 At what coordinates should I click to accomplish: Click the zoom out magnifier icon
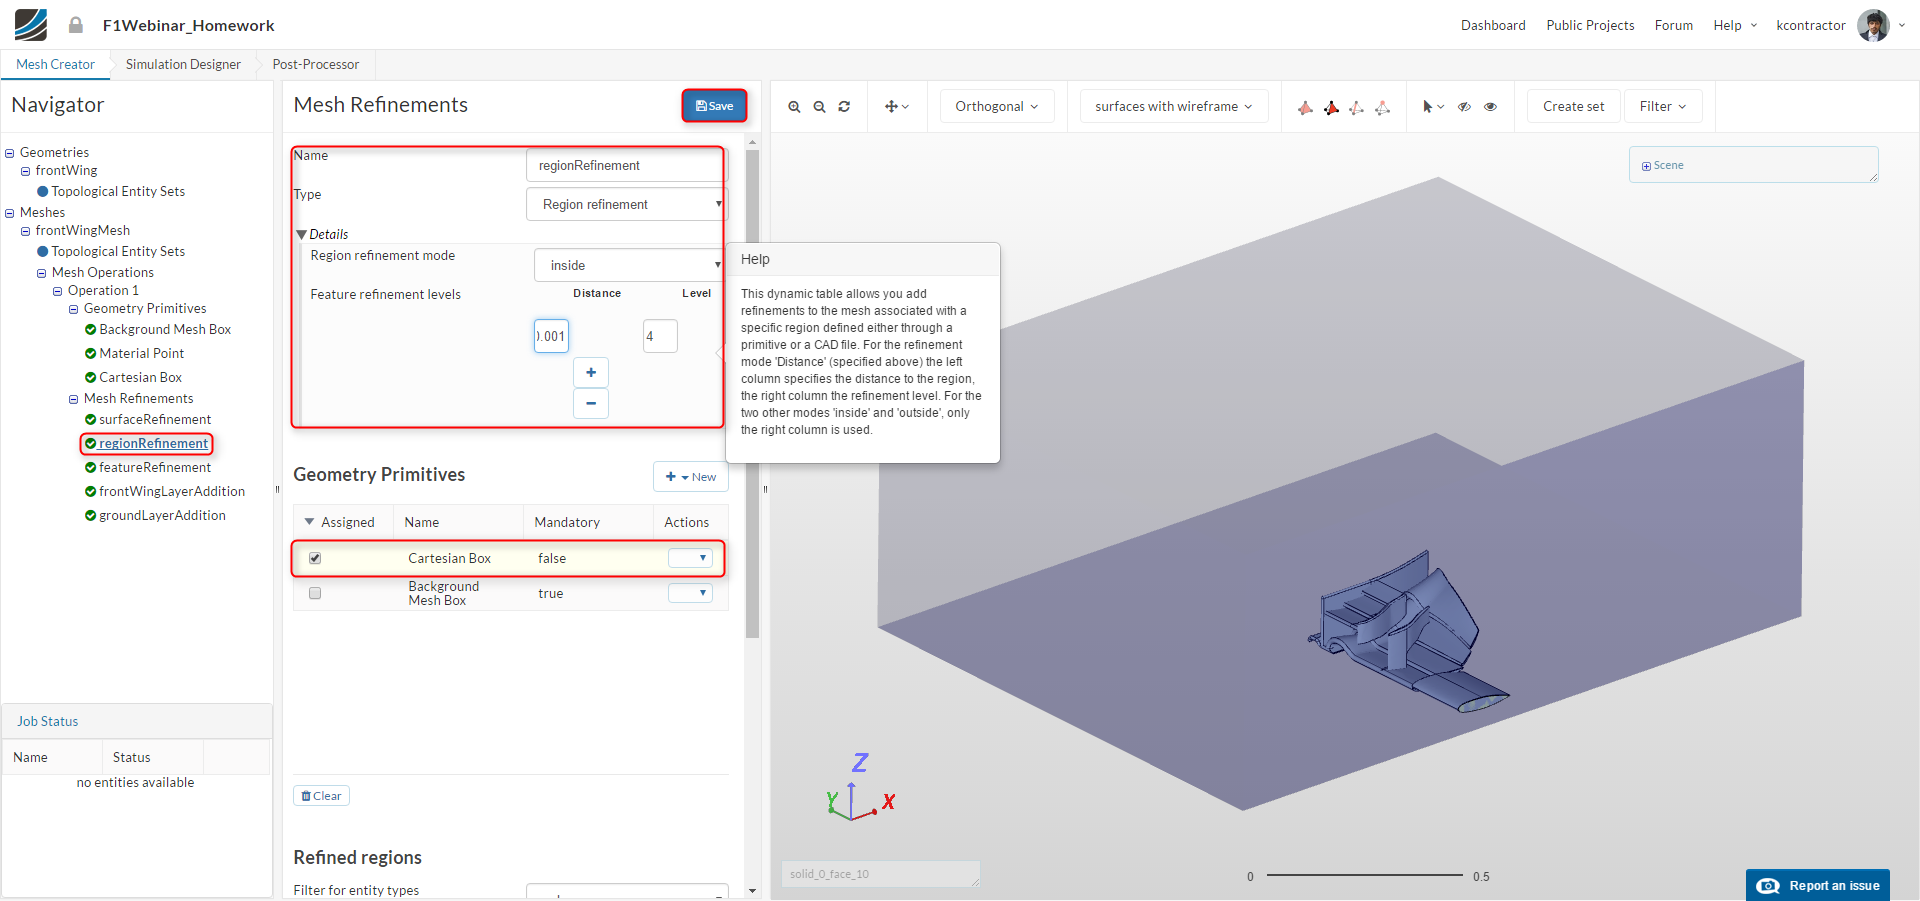pyautogui.click(x=819, y=107)
